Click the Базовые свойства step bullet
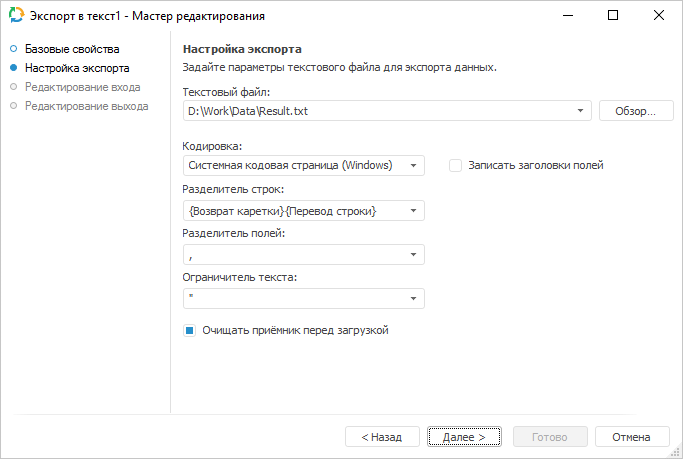Viewport: 683px width, 459px height. [x=14, y=49]
